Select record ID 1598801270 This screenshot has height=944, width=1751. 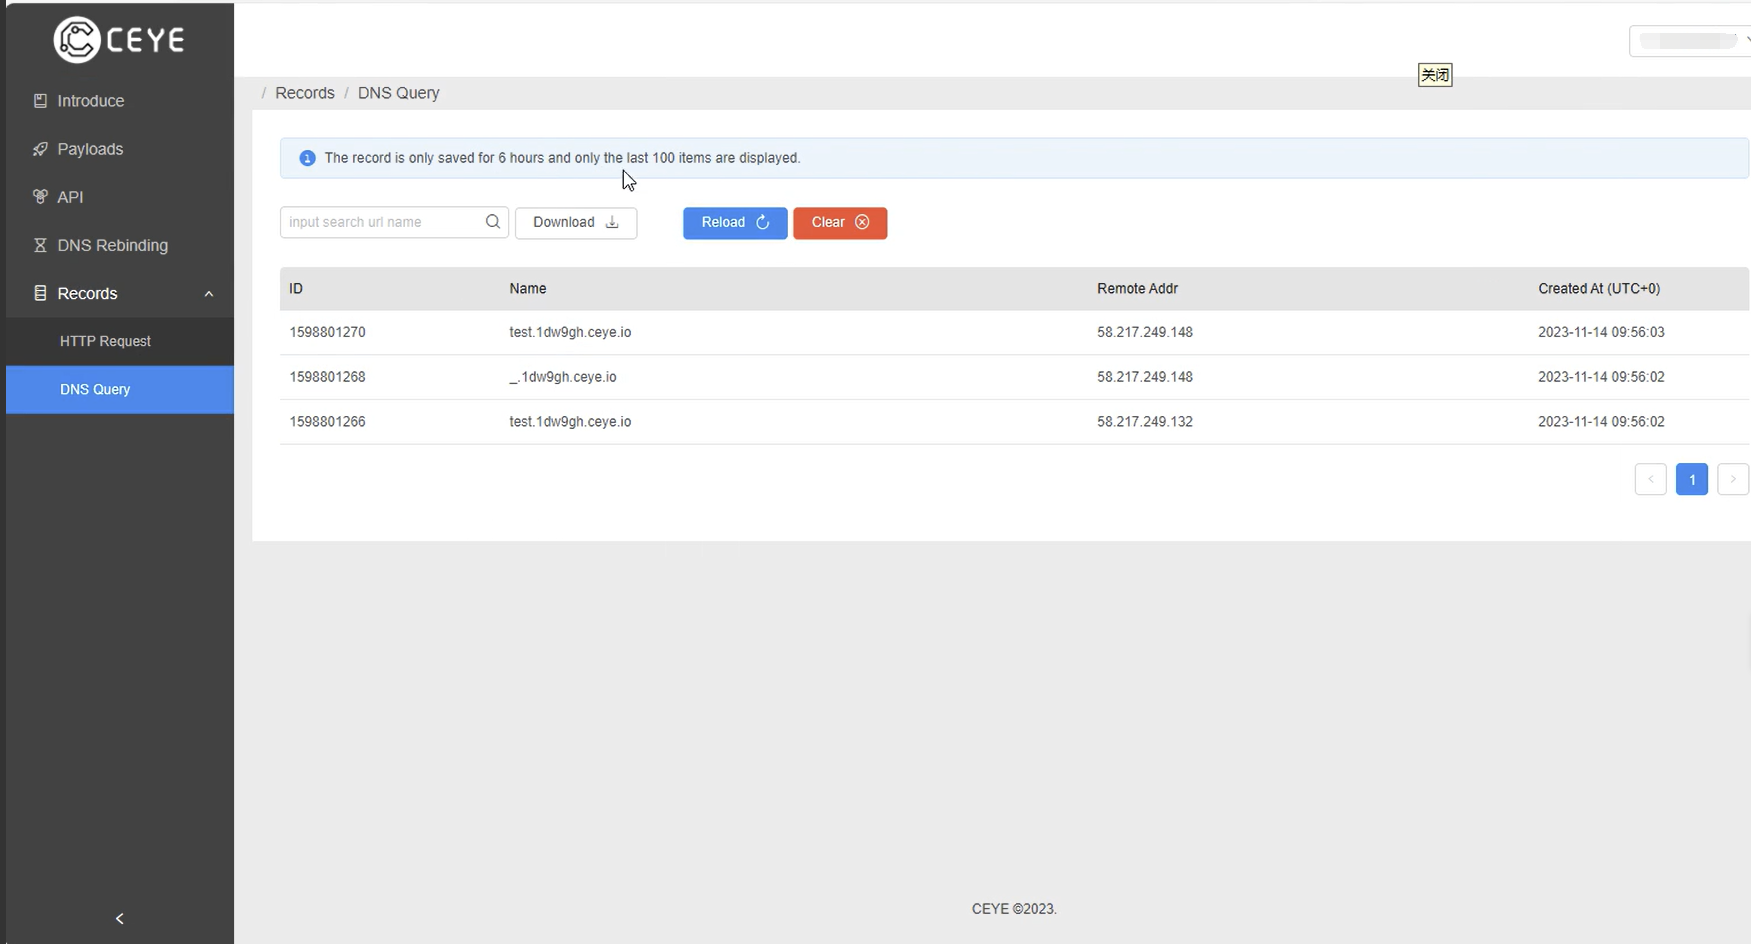click(328, 332)
